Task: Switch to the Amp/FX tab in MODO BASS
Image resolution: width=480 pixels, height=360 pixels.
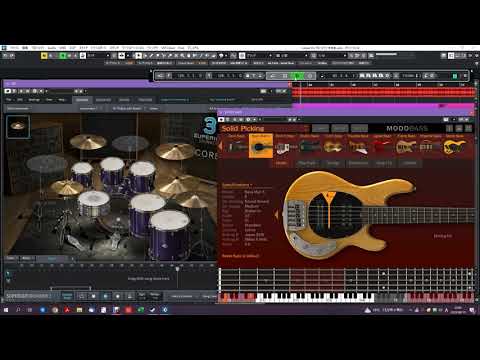Action: coord(384,163)
